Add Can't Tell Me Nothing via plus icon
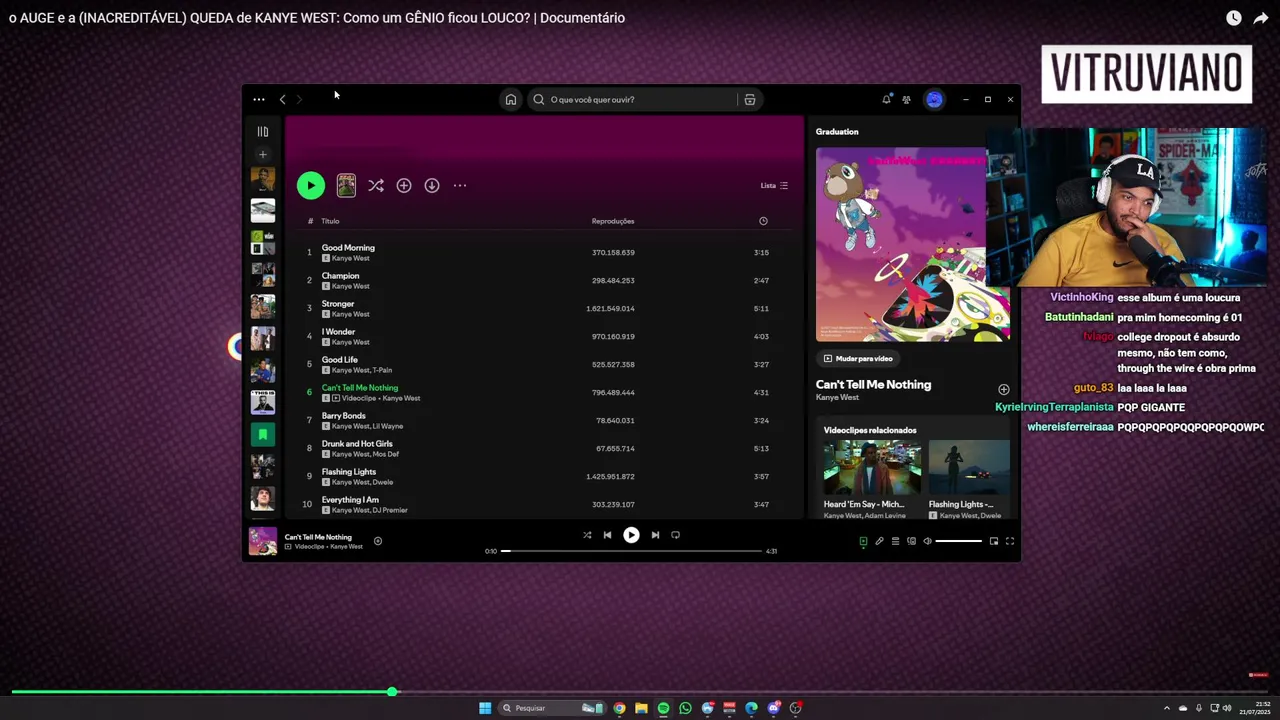This screenshot has width=1280, height=720. (1003, 389)
